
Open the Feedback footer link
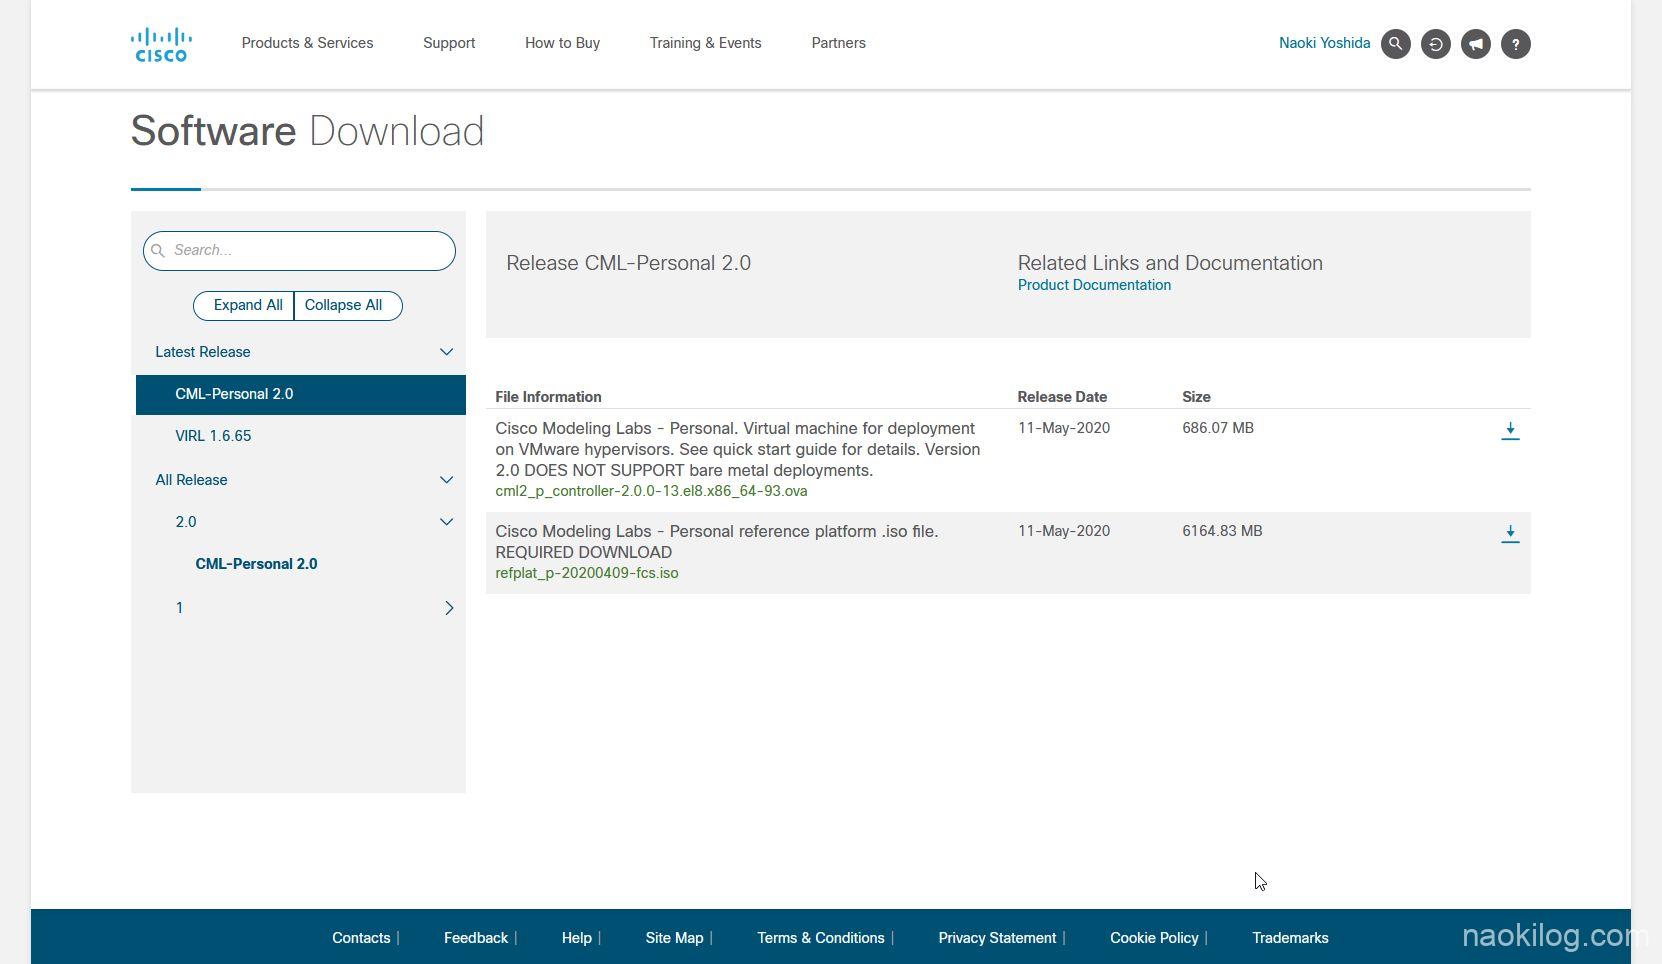point(476,938)
